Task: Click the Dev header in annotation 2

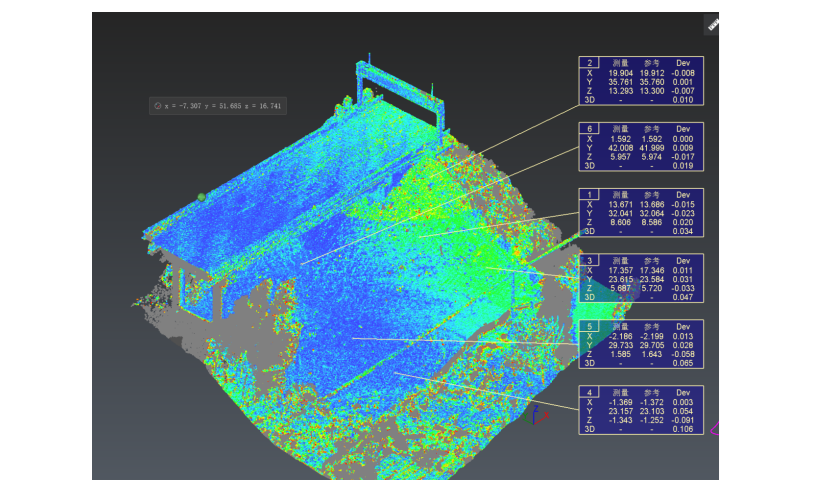Action: (x=683, y=62)
